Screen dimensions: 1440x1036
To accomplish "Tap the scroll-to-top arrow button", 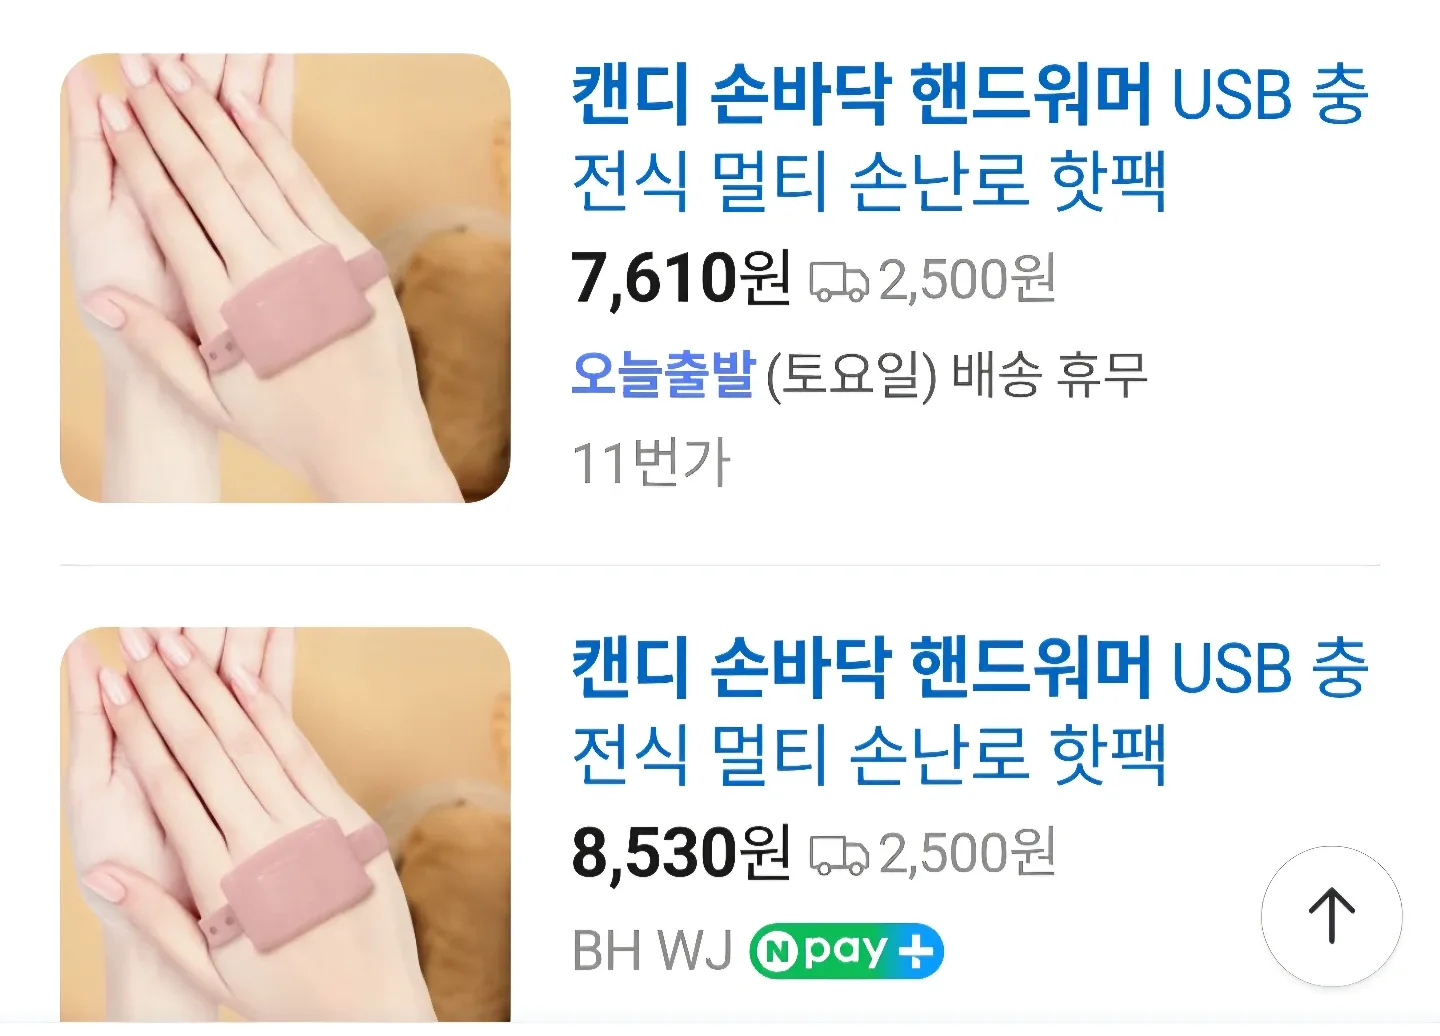I will tap(1331, 916).
